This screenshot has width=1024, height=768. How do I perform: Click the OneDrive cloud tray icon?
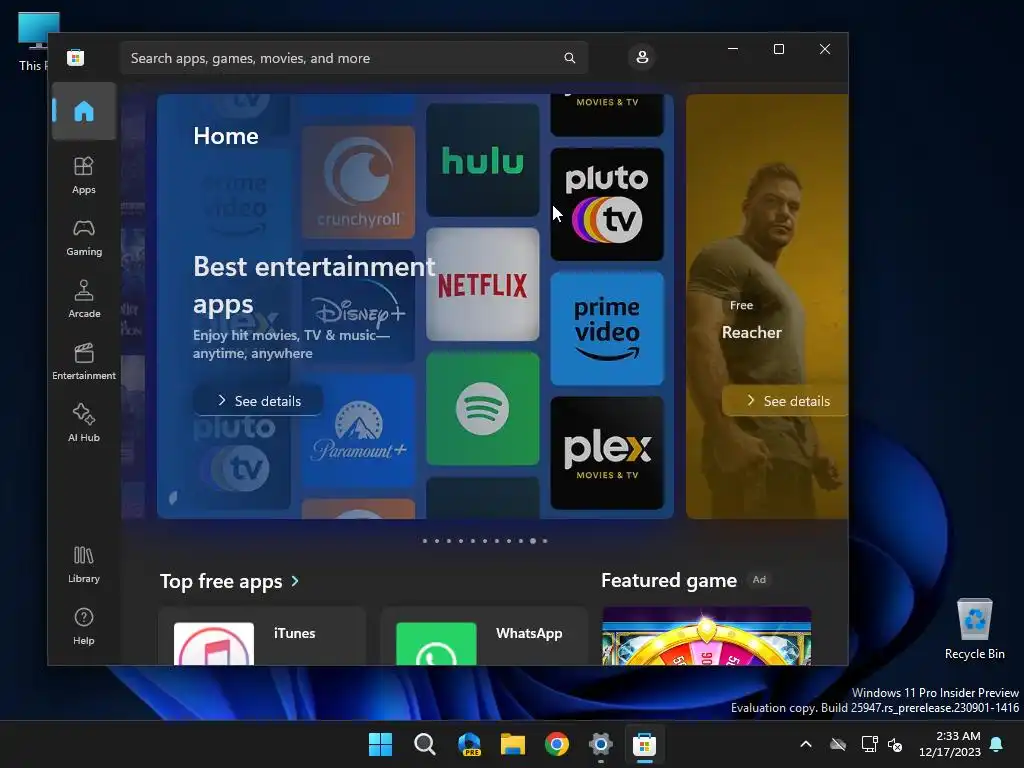pyautogui.click(x=838, y=744)
